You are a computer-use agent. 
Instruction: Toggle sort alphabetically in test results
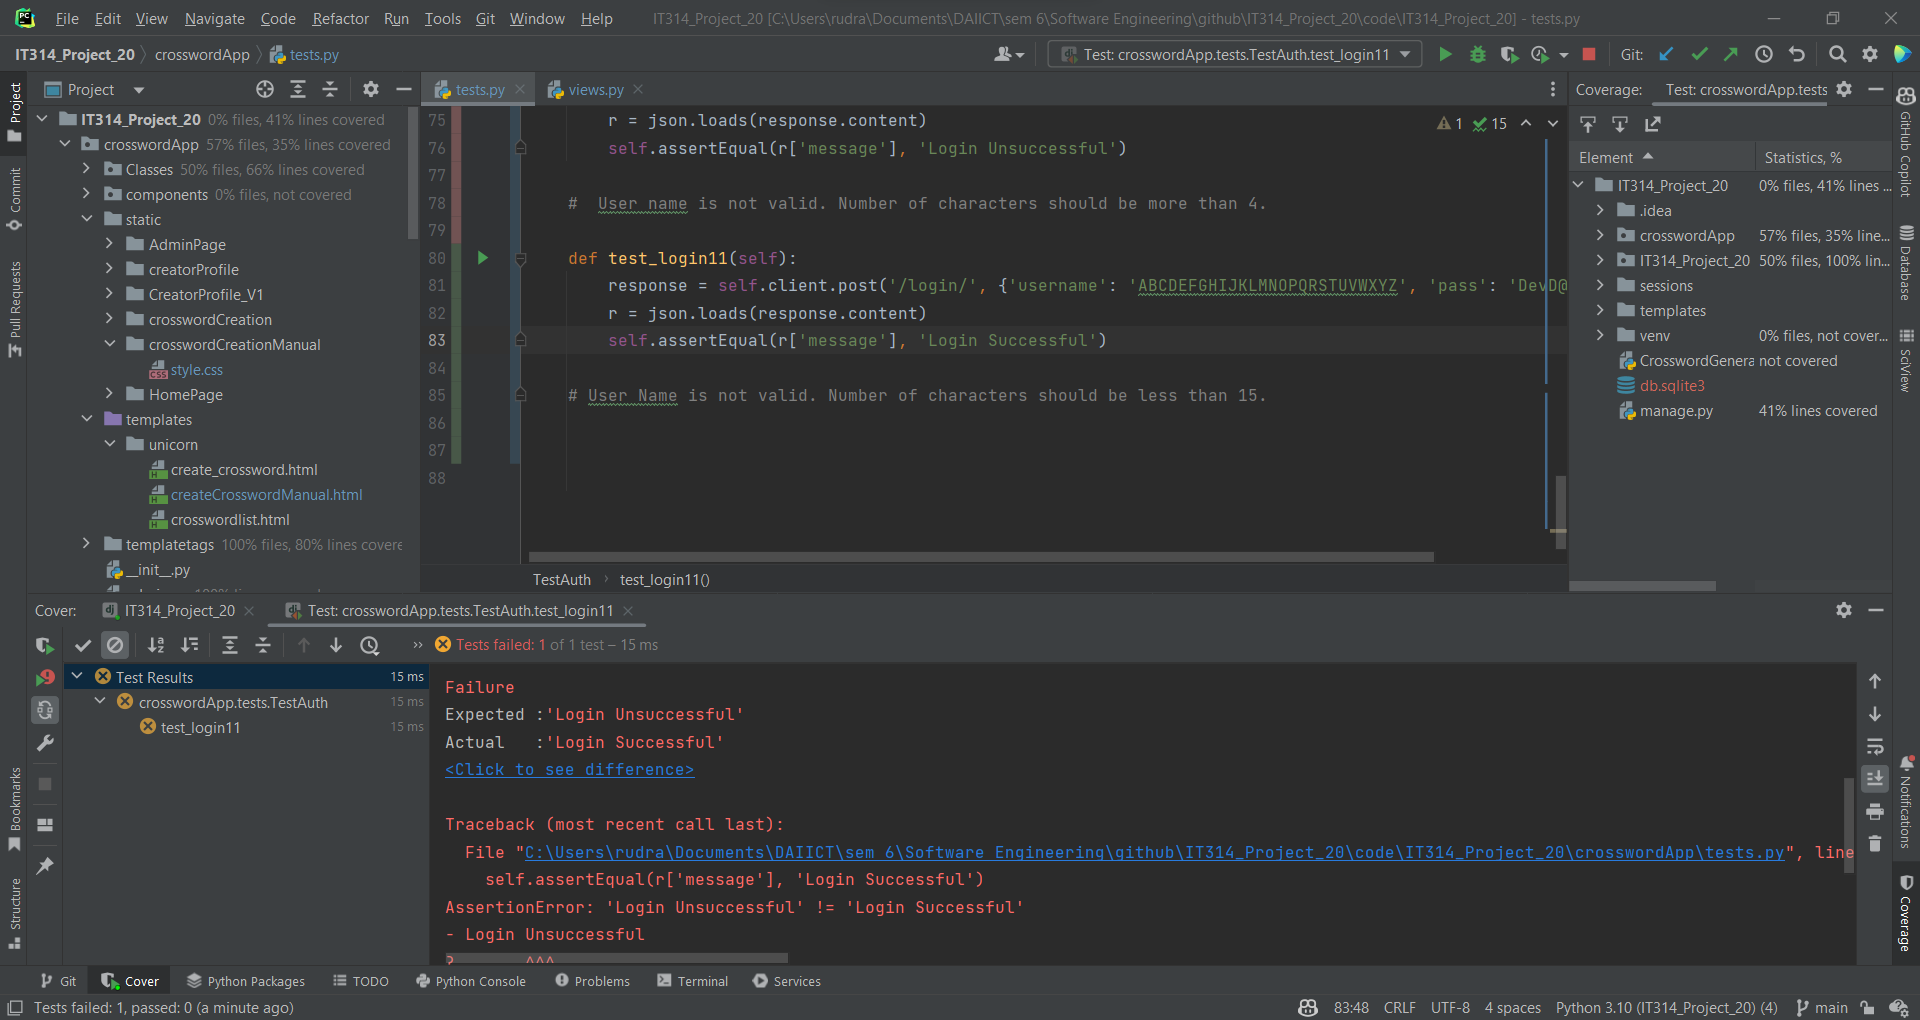coord(156,645)
